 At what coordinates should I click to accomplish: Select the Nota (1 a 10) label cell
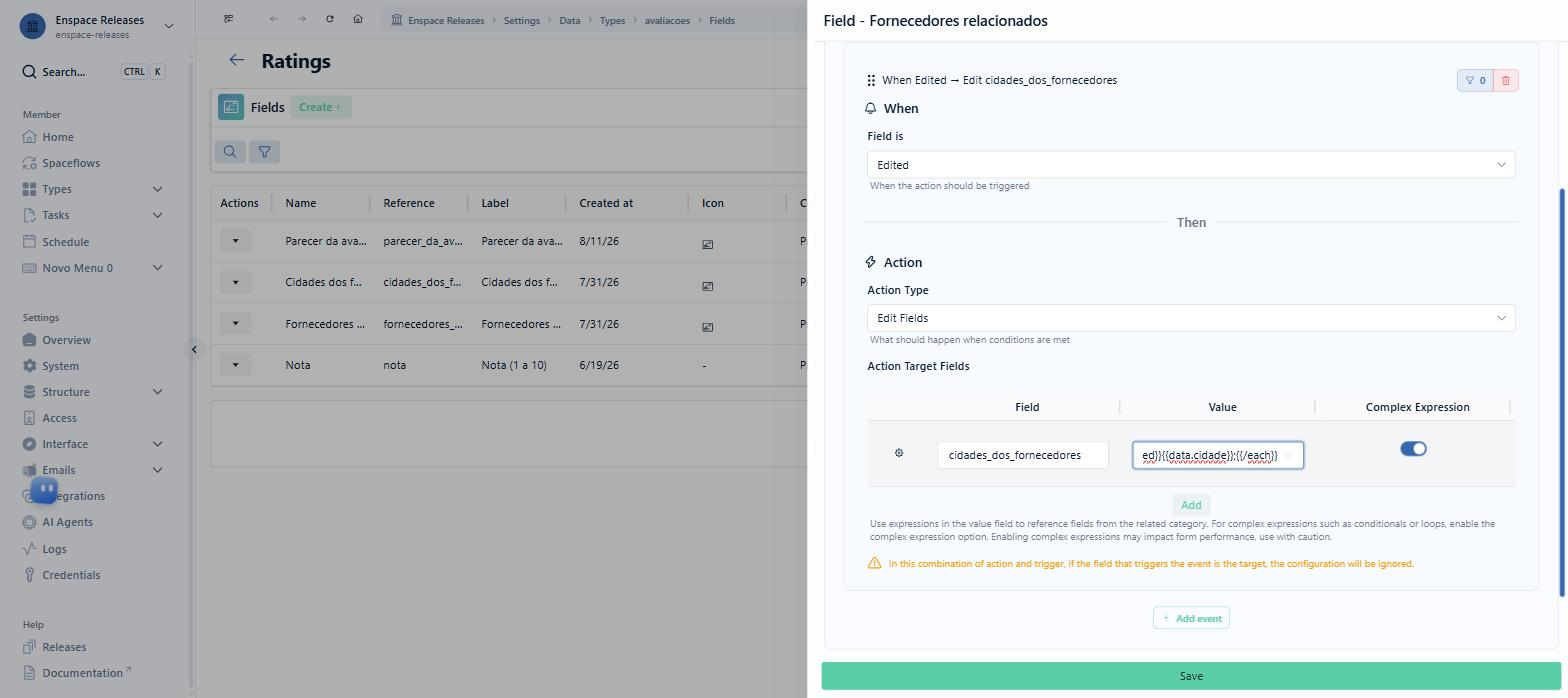[x=514, y=365]
